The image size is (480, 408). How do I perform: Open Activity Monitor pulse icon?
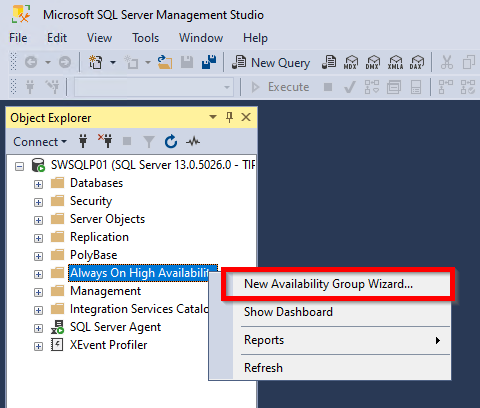pos(193,141)
